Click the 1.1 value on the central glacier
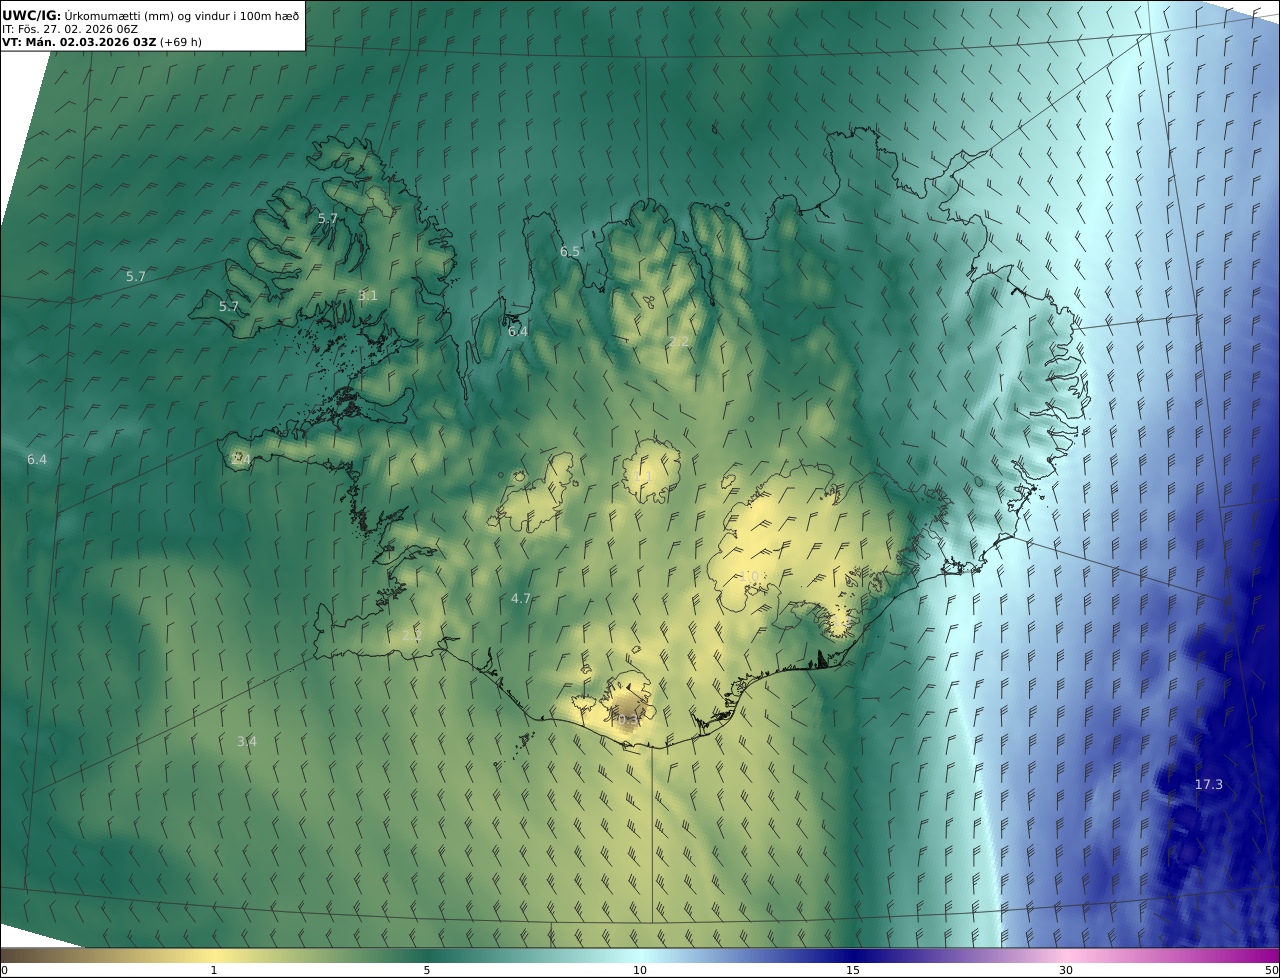The image size is (1280, 978). 643,476
